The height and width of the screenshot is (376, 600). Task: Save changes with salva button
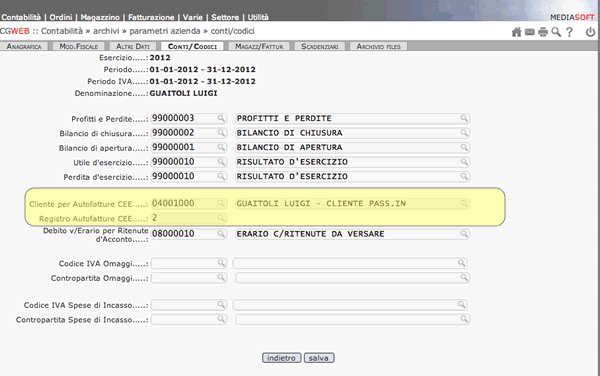(319, 358)
